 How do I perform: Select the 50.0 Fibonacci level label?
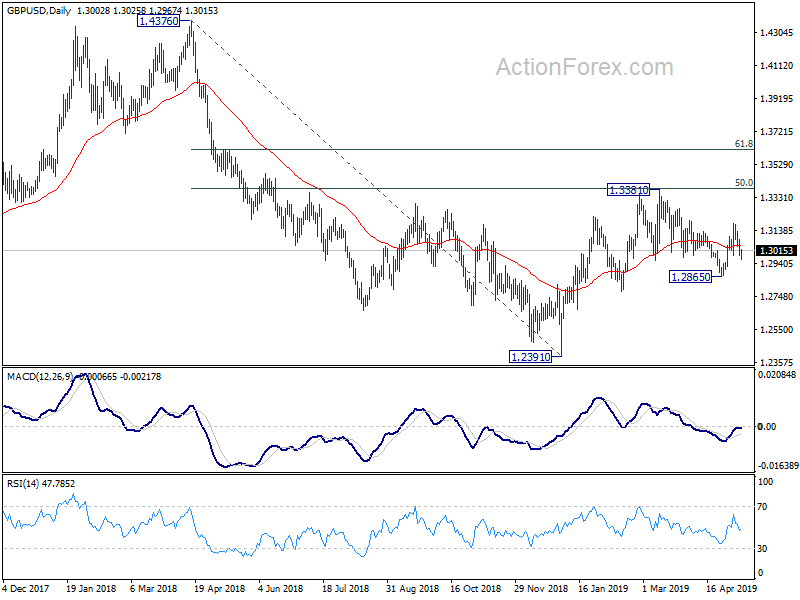coord(743,183)
